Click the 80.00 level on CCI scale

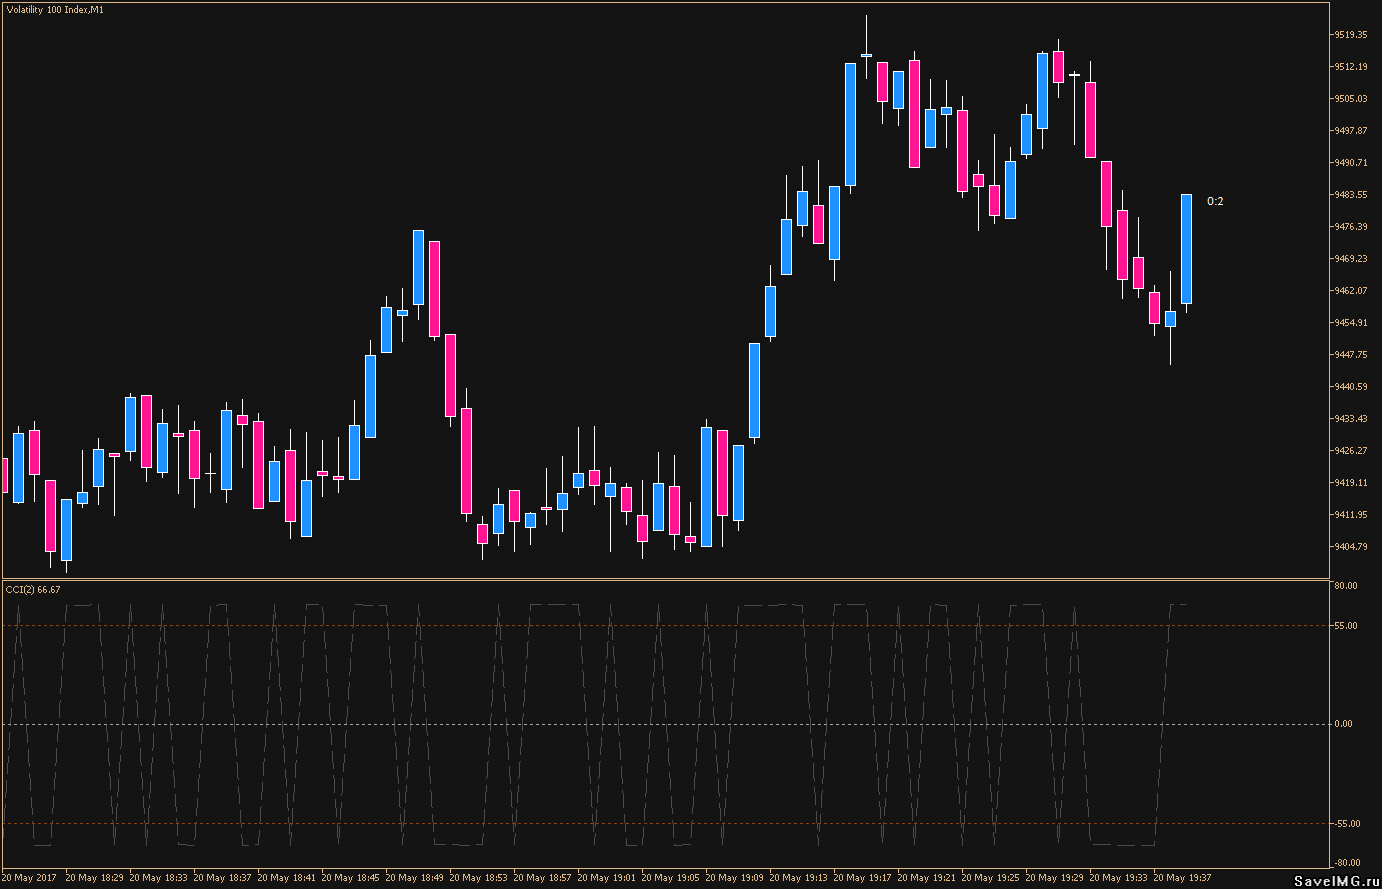[1345, 586]
